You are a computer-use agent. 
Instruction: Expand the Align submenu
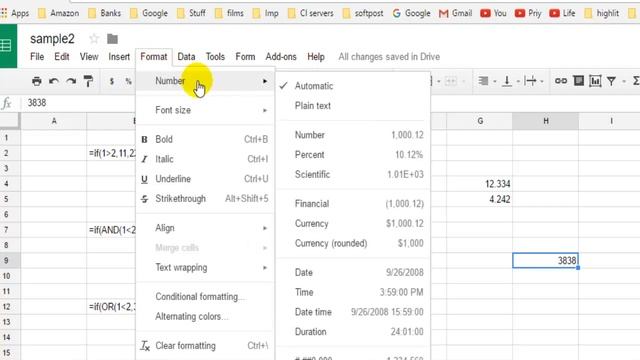205,228
